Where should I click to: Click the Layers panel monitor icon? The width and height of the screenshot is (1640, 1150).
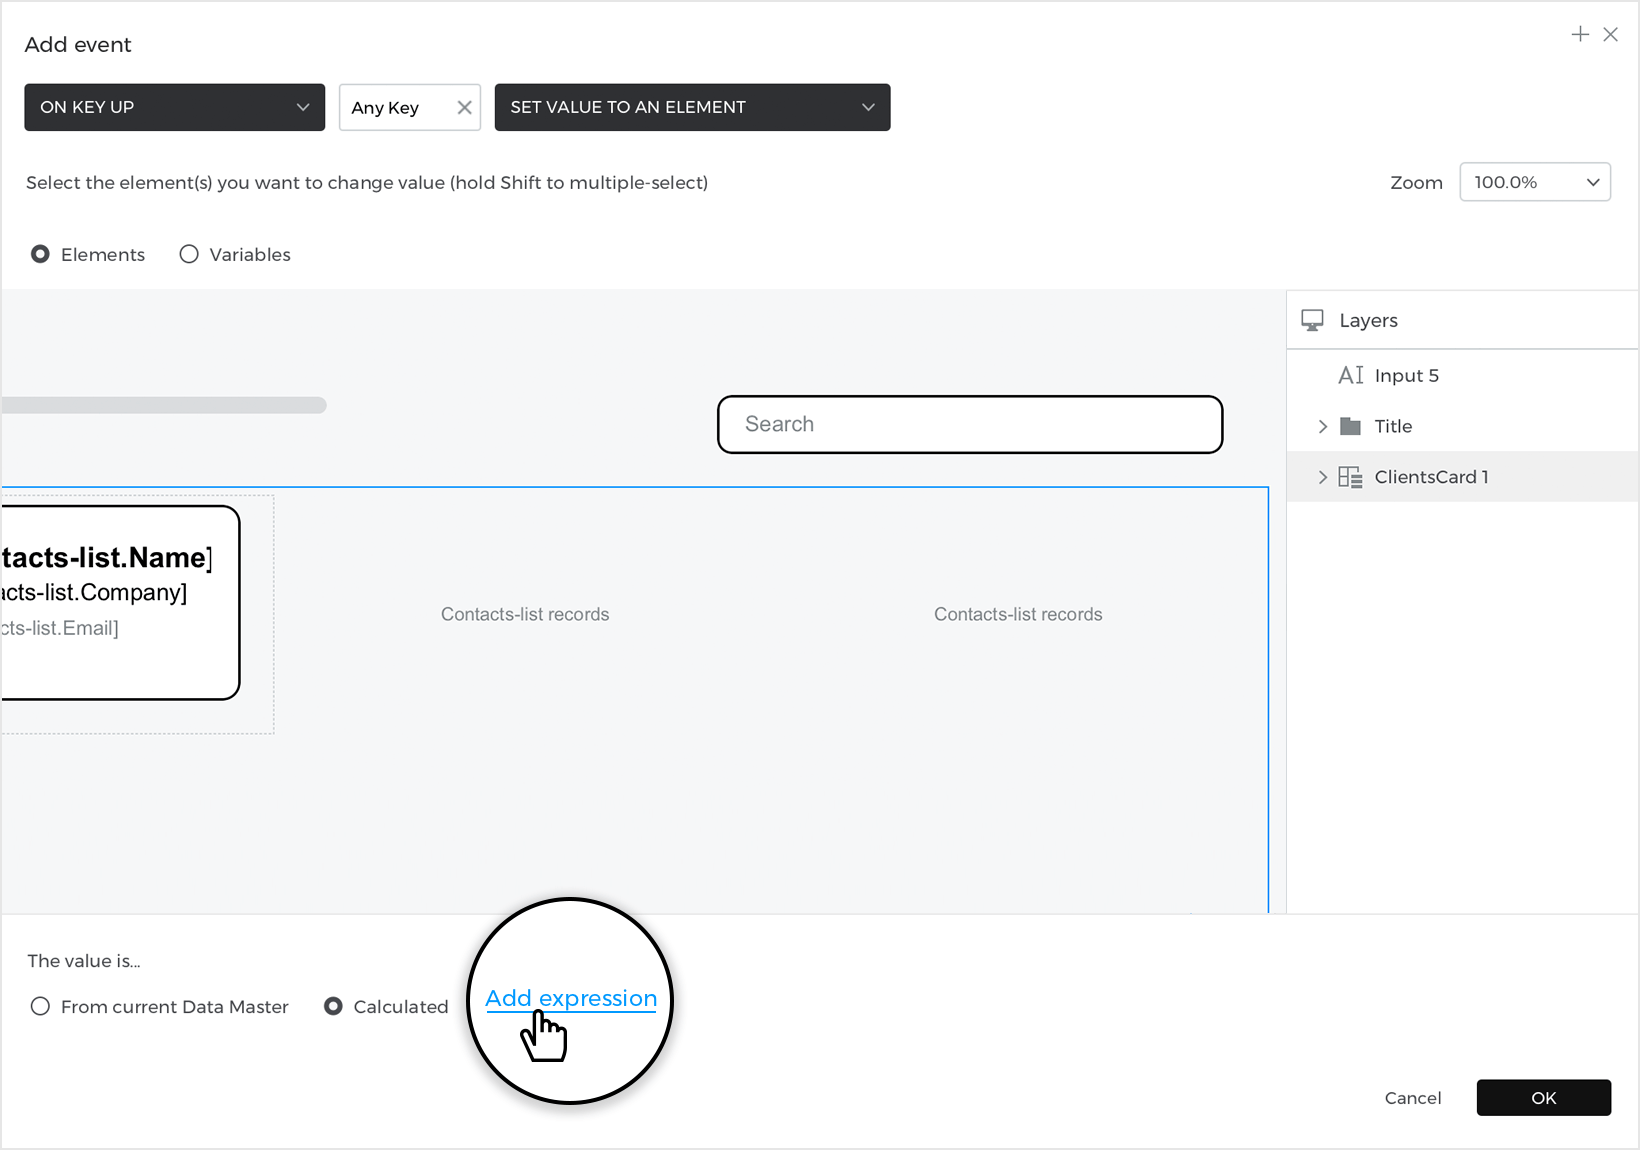click(x=1312, y=320)
